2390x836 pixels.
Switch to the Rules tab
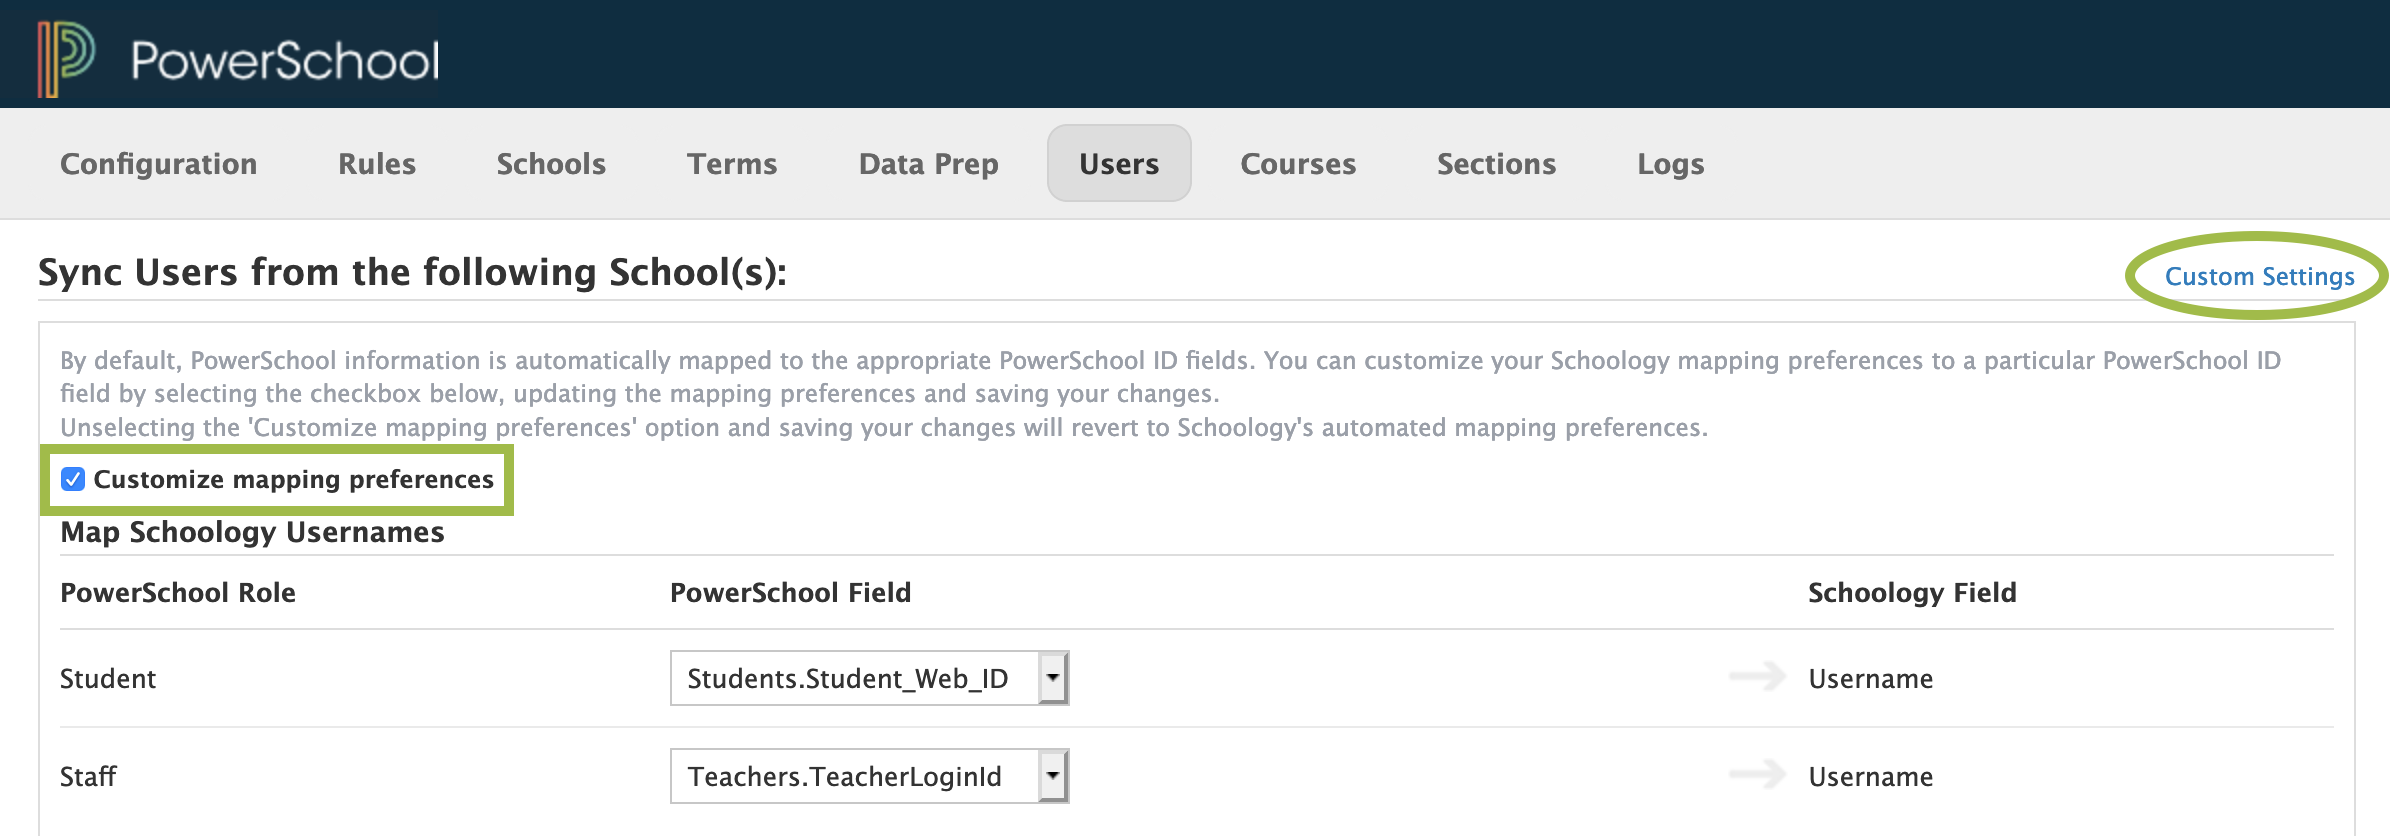[x=376, y=164]
